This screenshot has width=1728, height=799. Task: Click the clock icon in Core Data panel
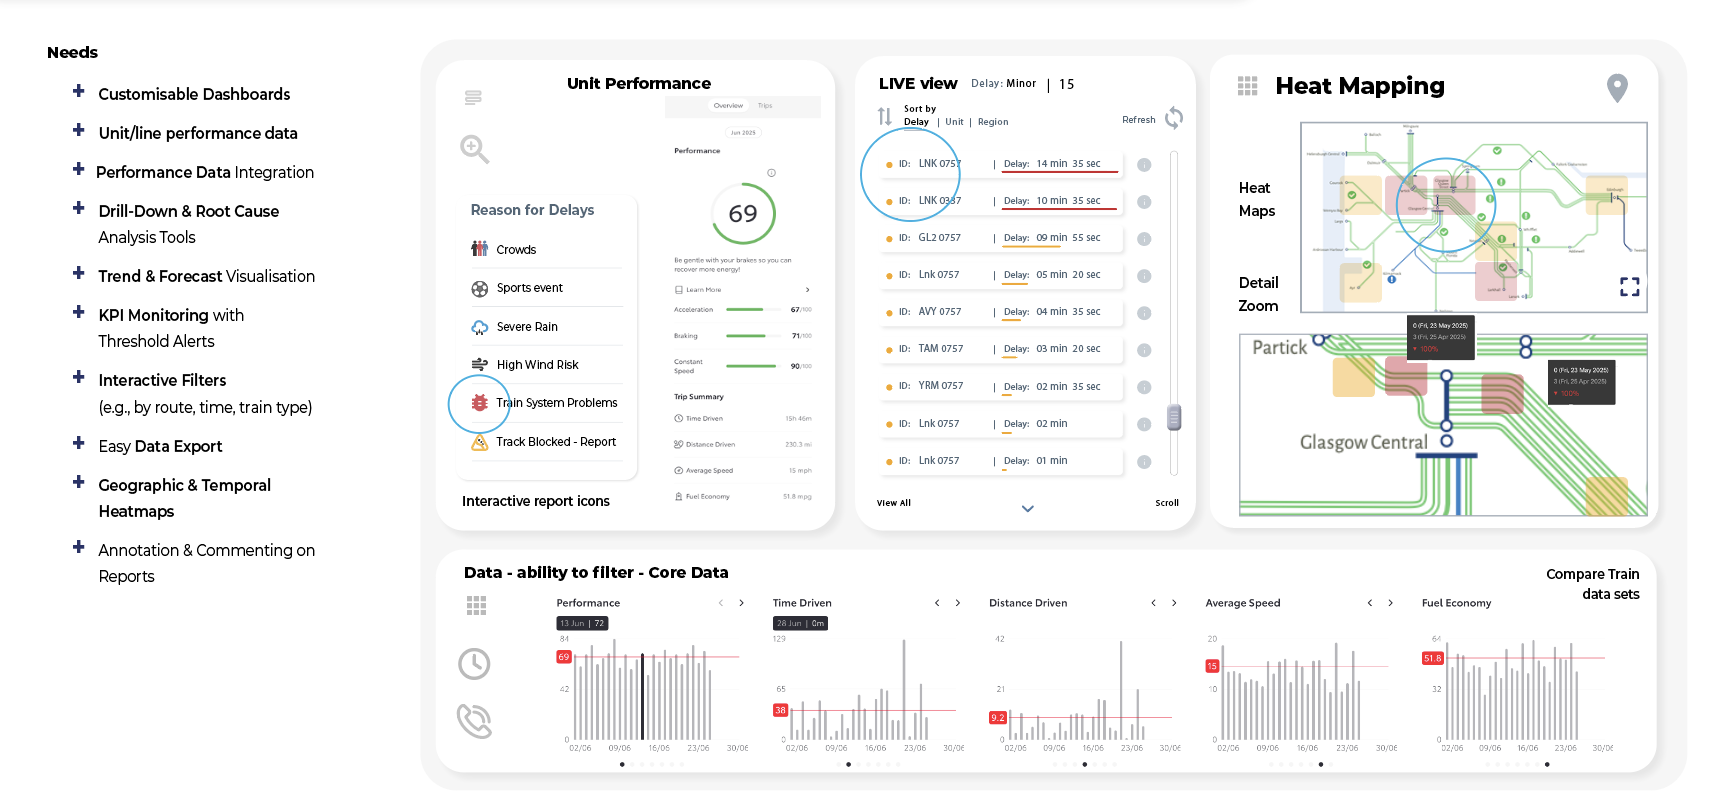[x=474, y=663]
